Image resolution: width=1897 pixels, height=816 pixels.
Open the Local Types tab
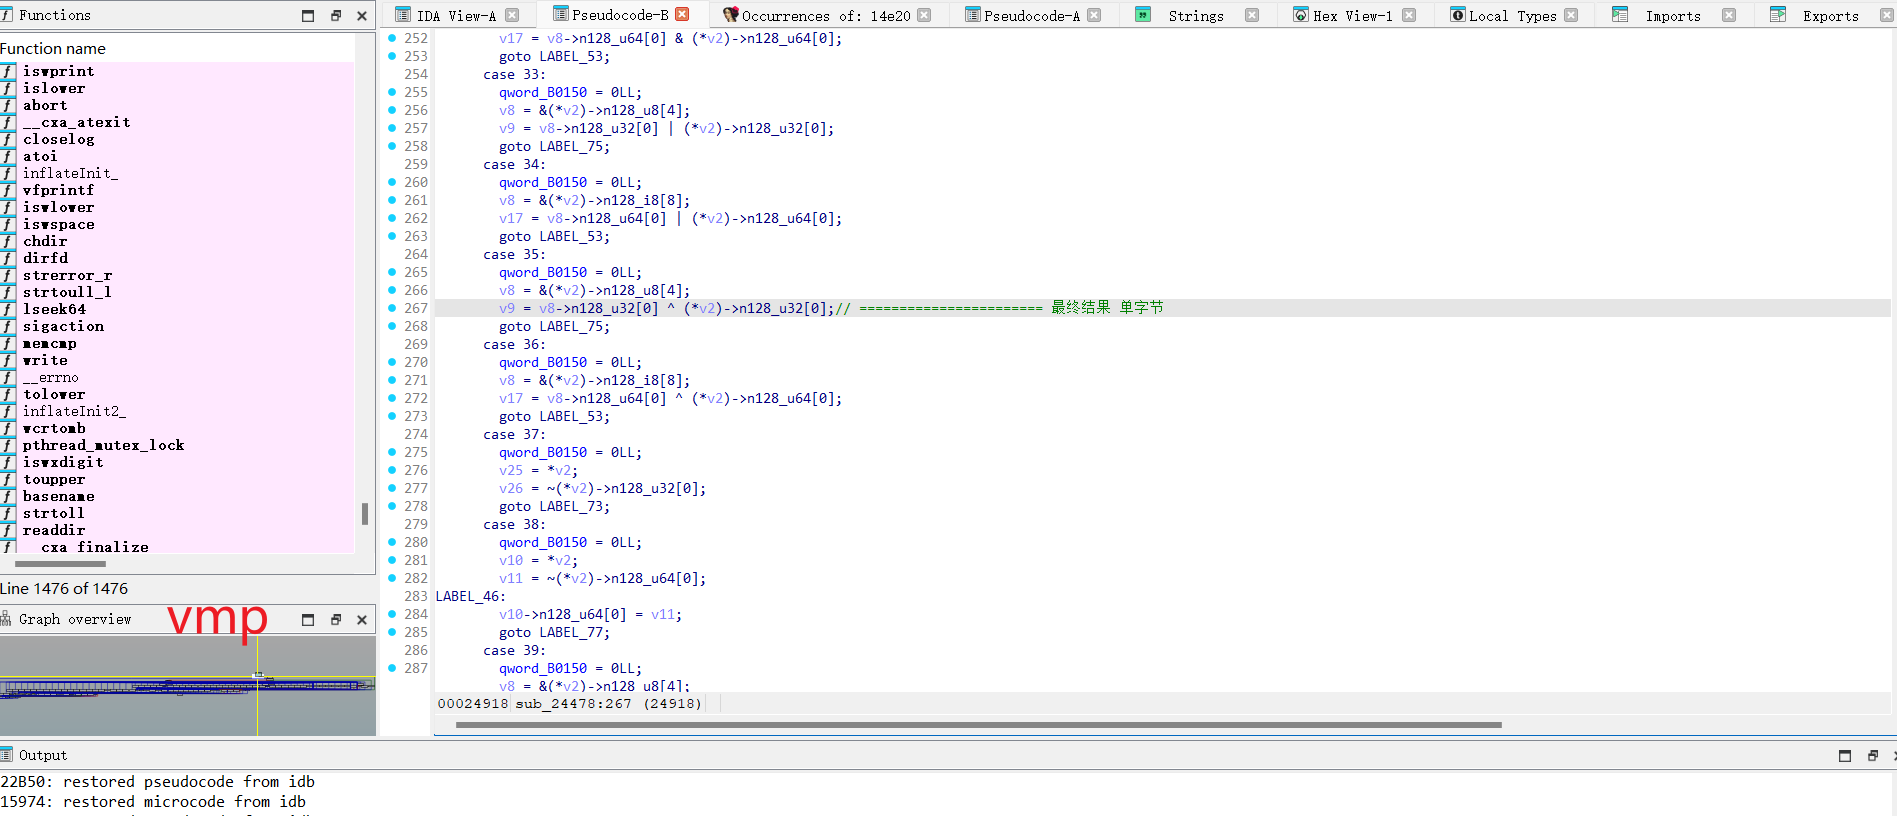(1512, 15)
